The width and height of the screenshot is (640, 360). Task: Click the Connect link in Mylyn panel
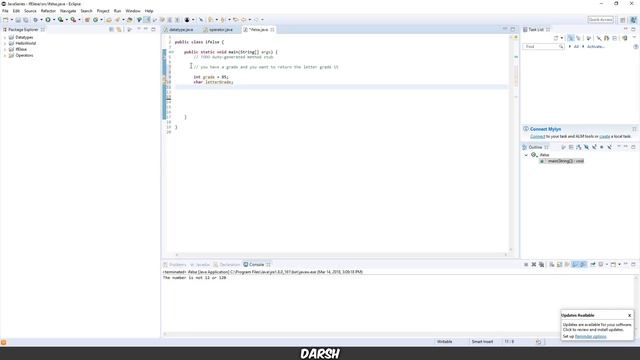point(537,136)
